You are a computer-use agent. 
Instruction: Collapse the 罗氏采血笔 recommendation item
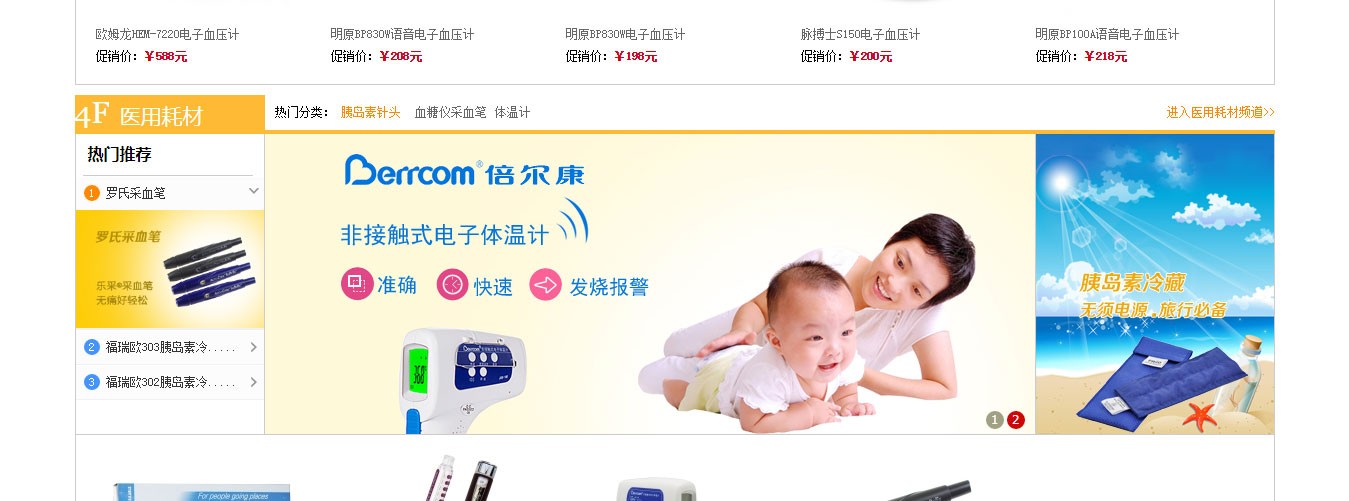tap(254, 191)
